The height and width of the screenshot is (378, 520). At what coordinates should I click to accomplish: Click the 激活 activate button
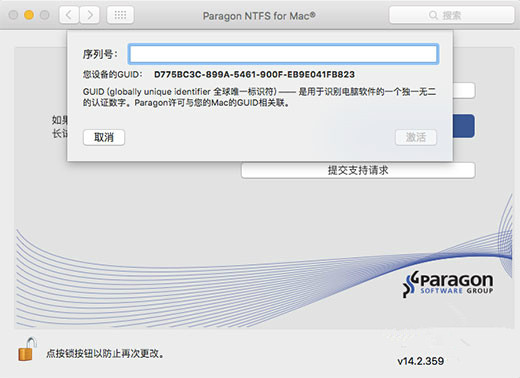416,137
